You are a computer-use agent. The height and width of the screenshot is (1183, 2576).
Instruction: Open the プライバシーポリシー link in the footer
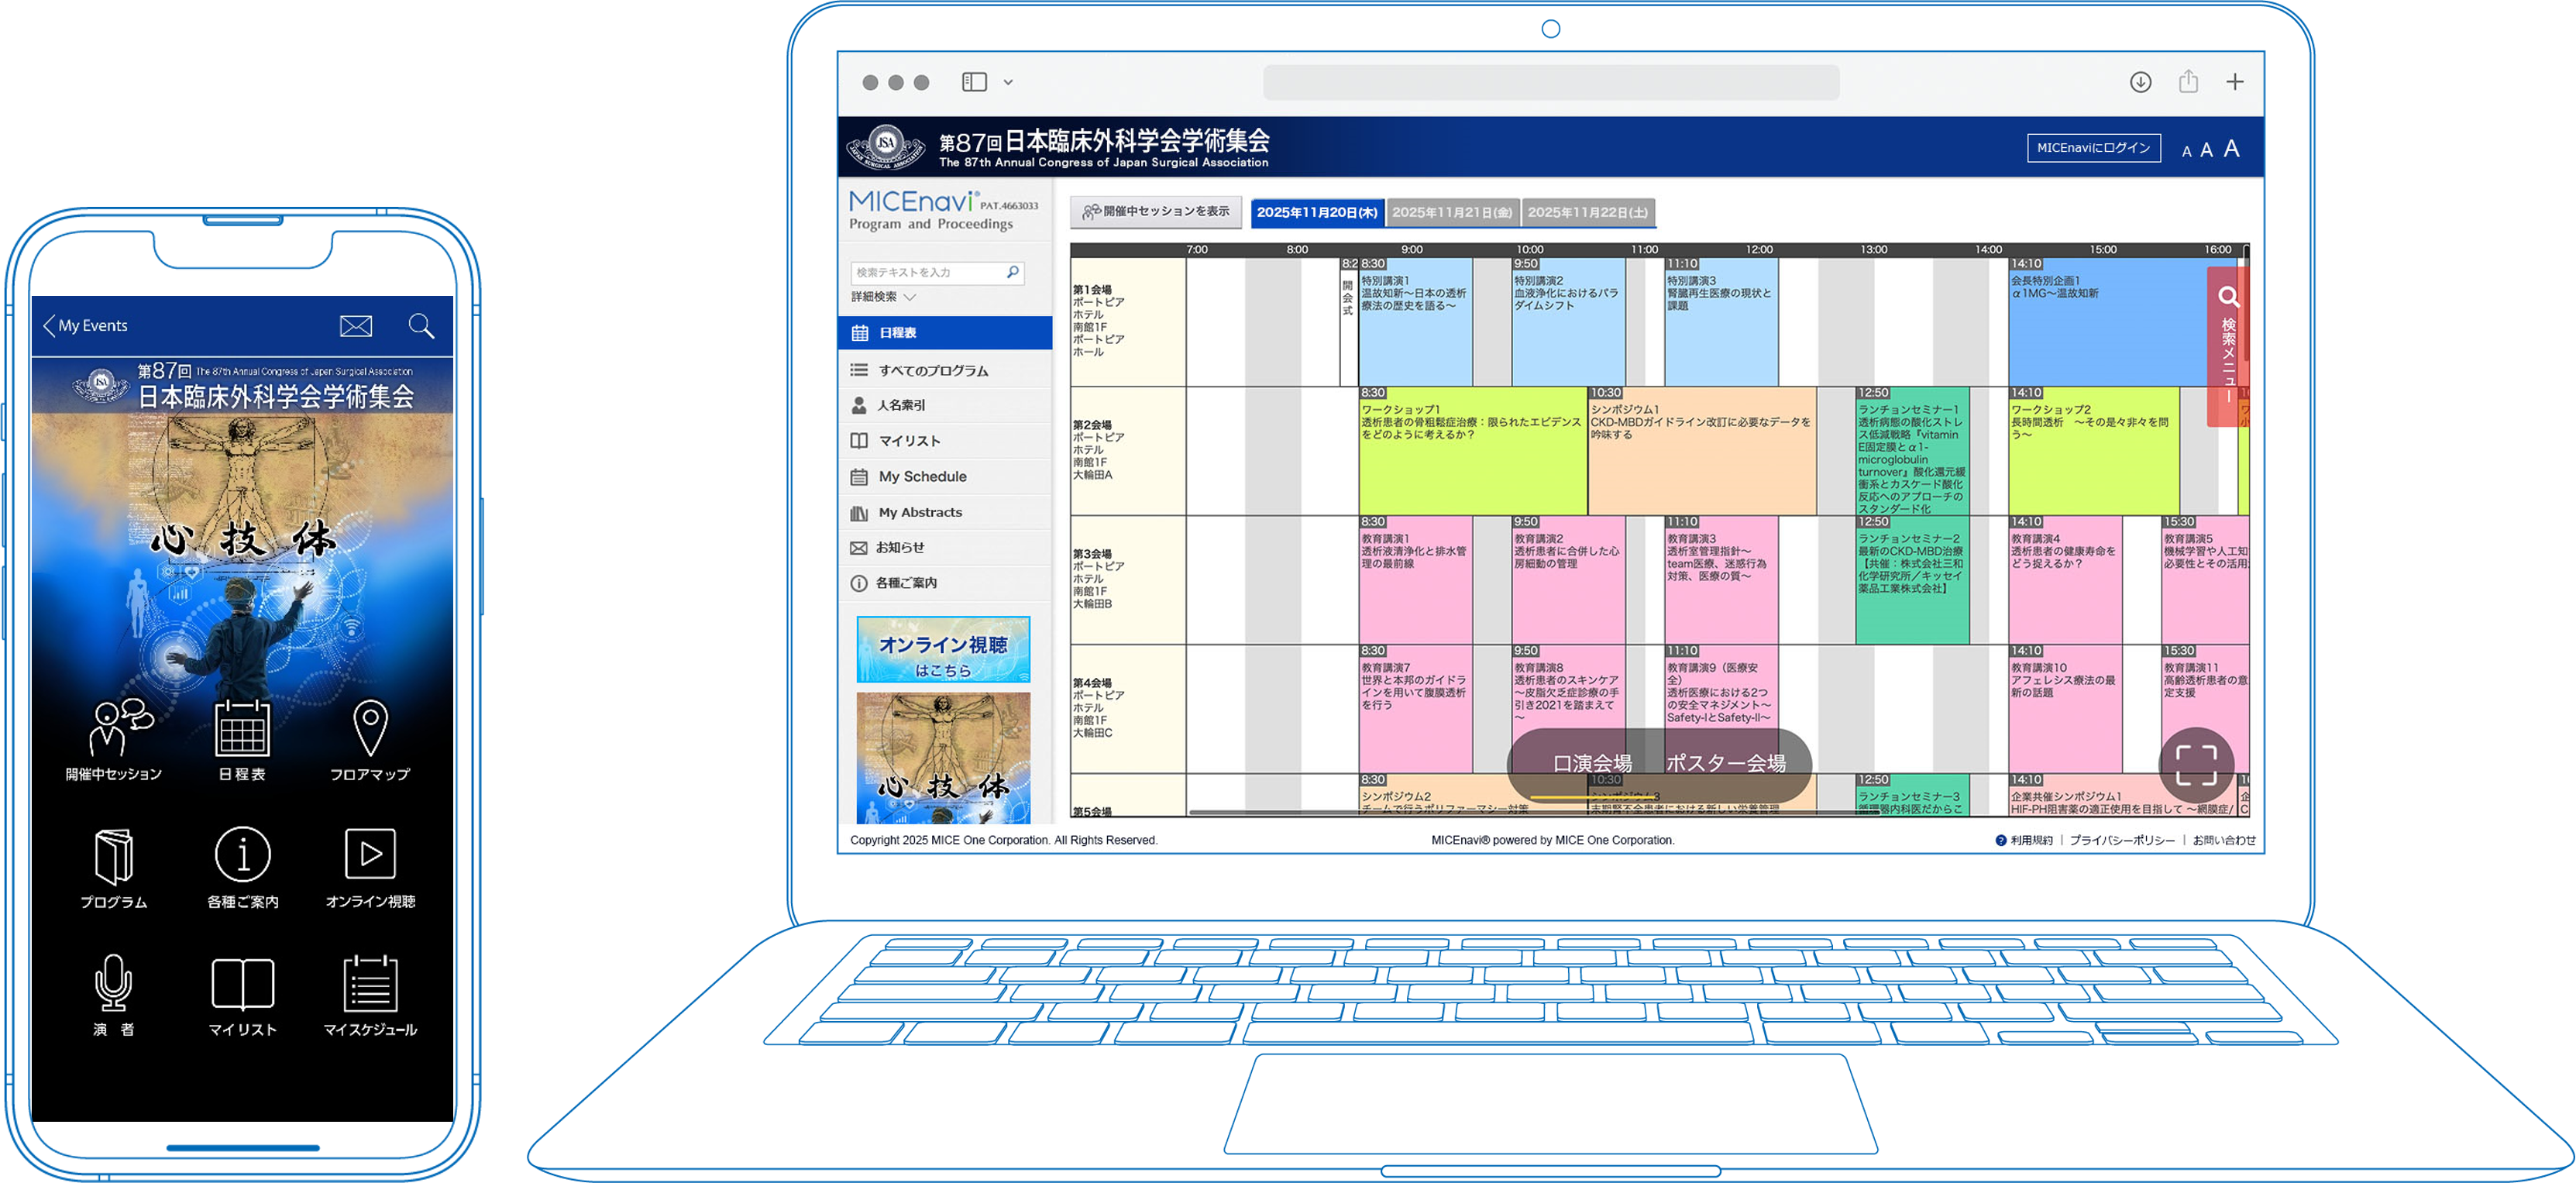(2124, 840)
